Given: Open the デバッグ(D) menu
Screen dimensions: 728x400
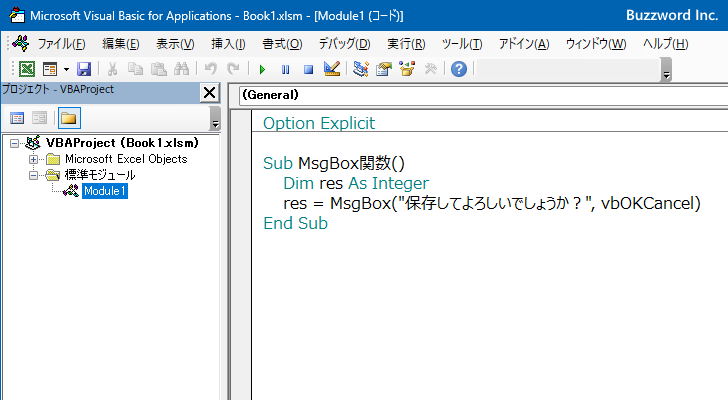Looking at the screenshot, I should 344,44.
